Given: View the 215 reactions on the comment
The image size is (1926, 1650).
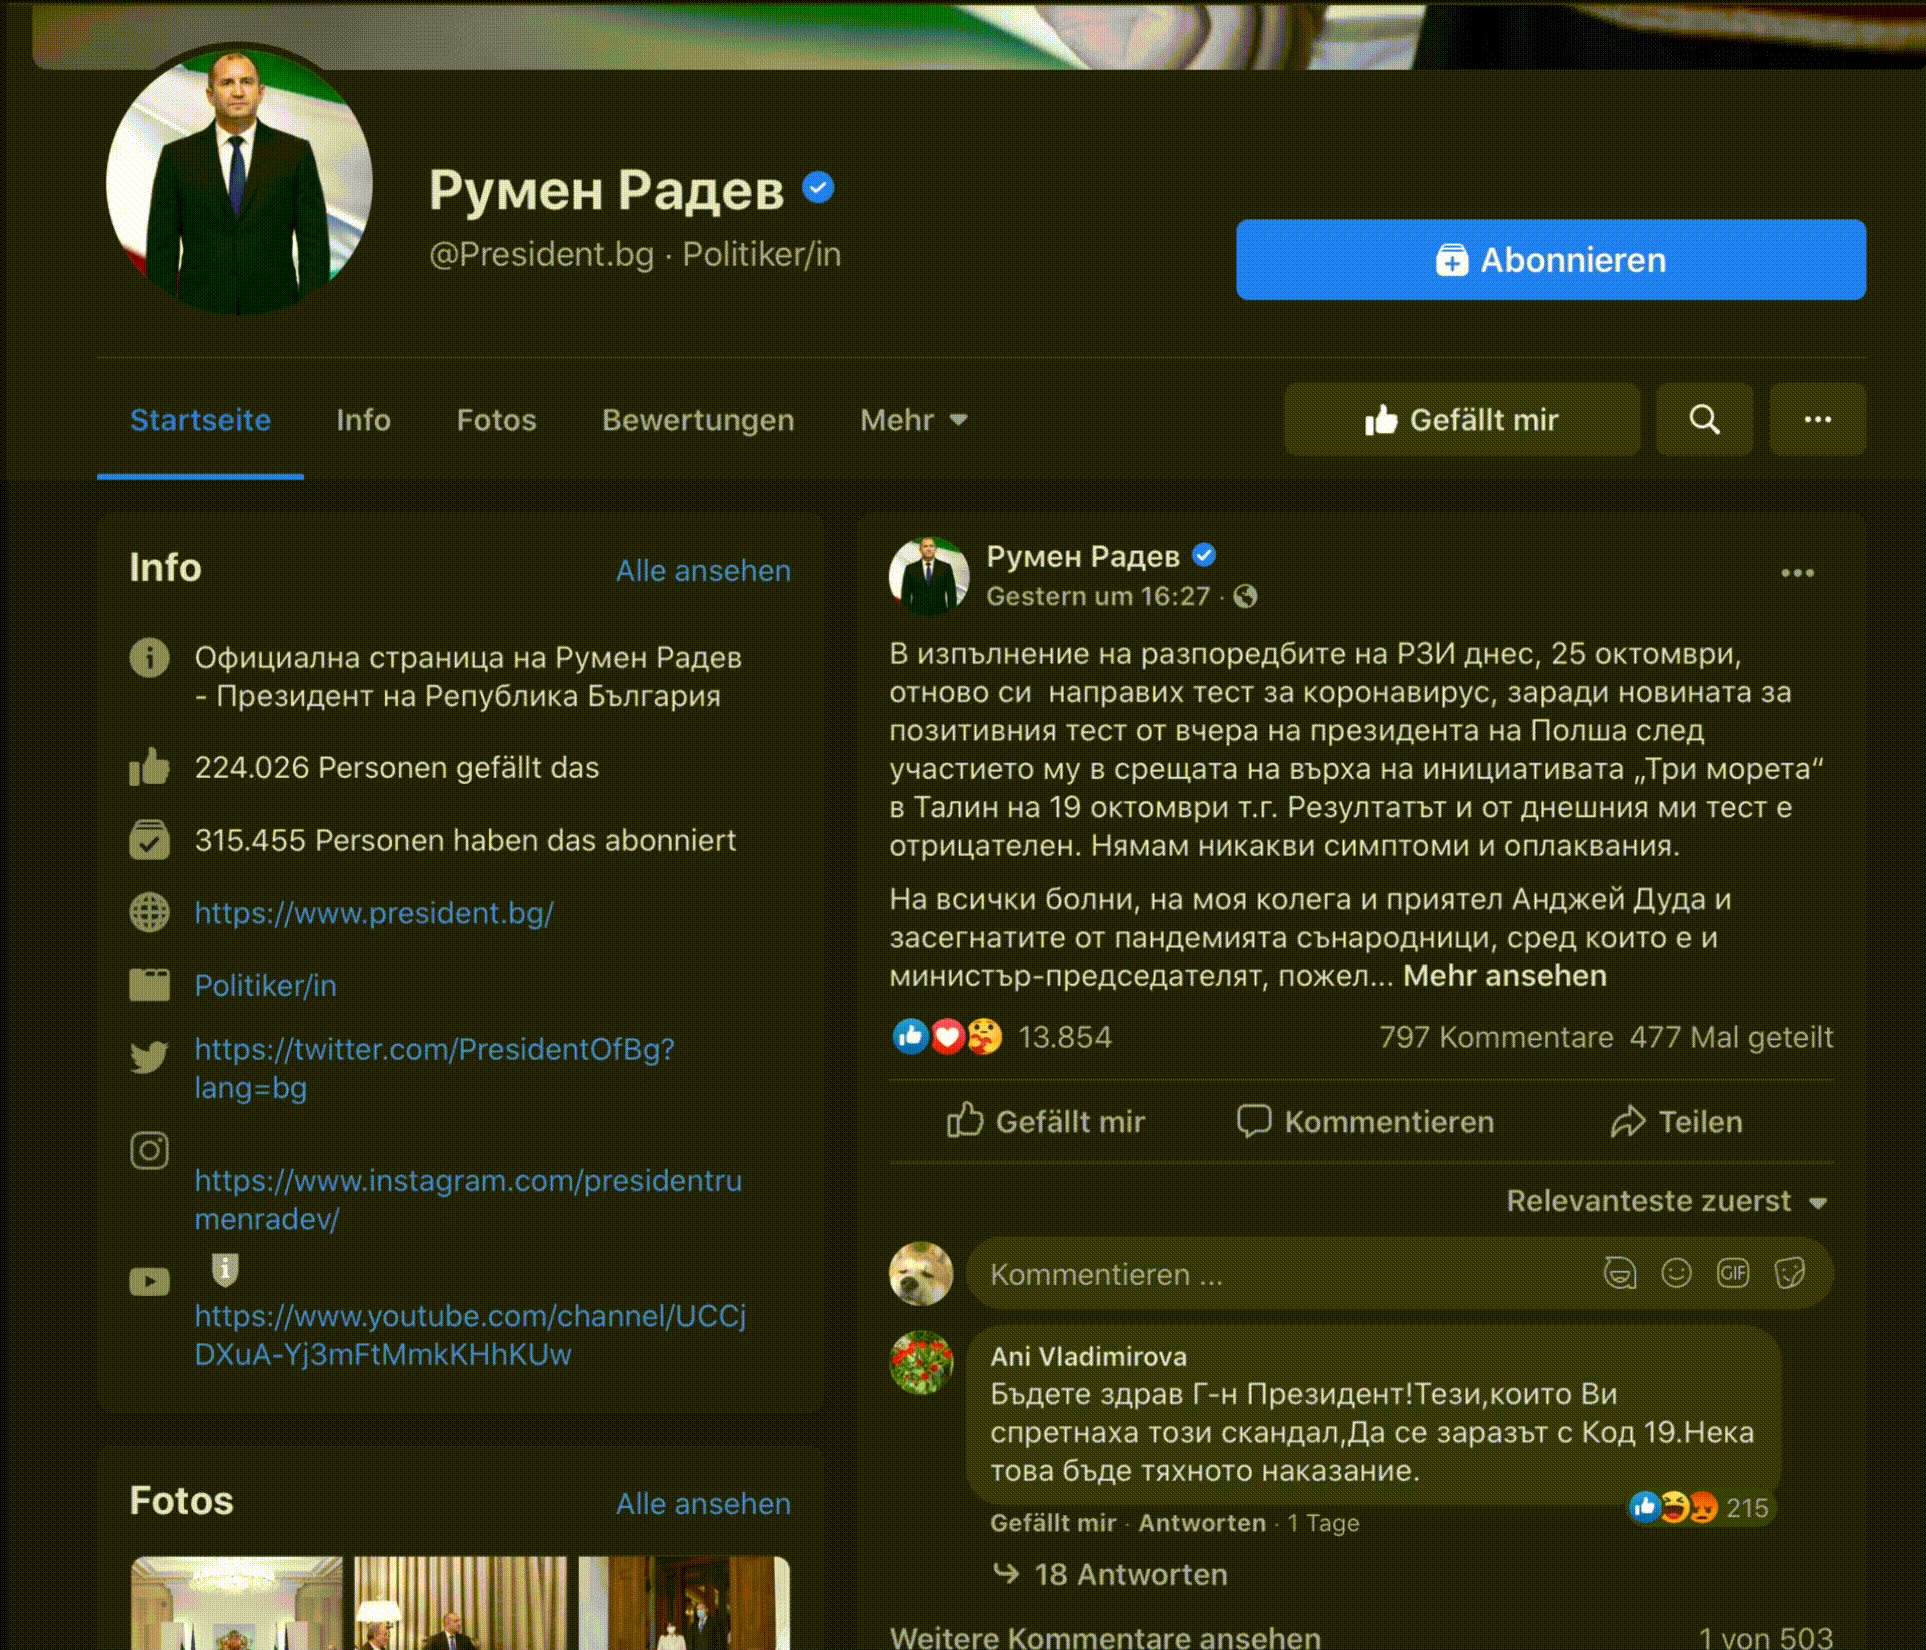Looking at the screenshot, I should [x=1700, y=1507].
